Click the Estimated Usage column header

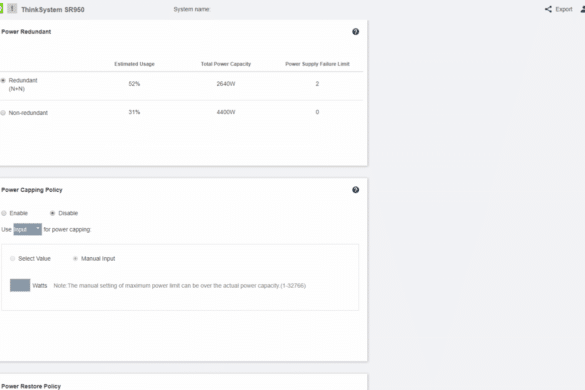(134, 64)
